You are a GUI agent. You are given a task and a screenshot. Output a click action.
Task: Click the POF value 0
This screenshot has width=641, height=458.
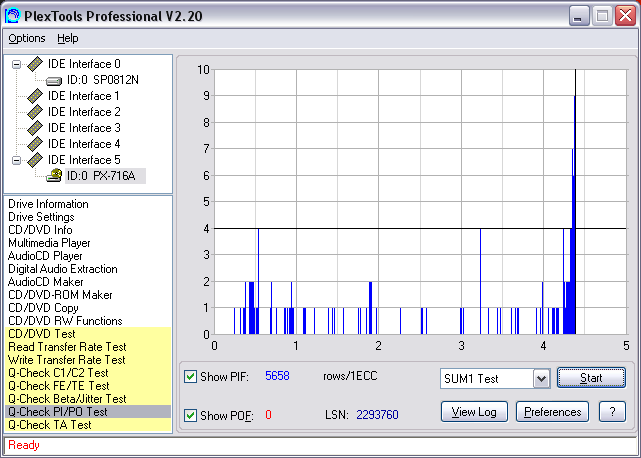268,415
